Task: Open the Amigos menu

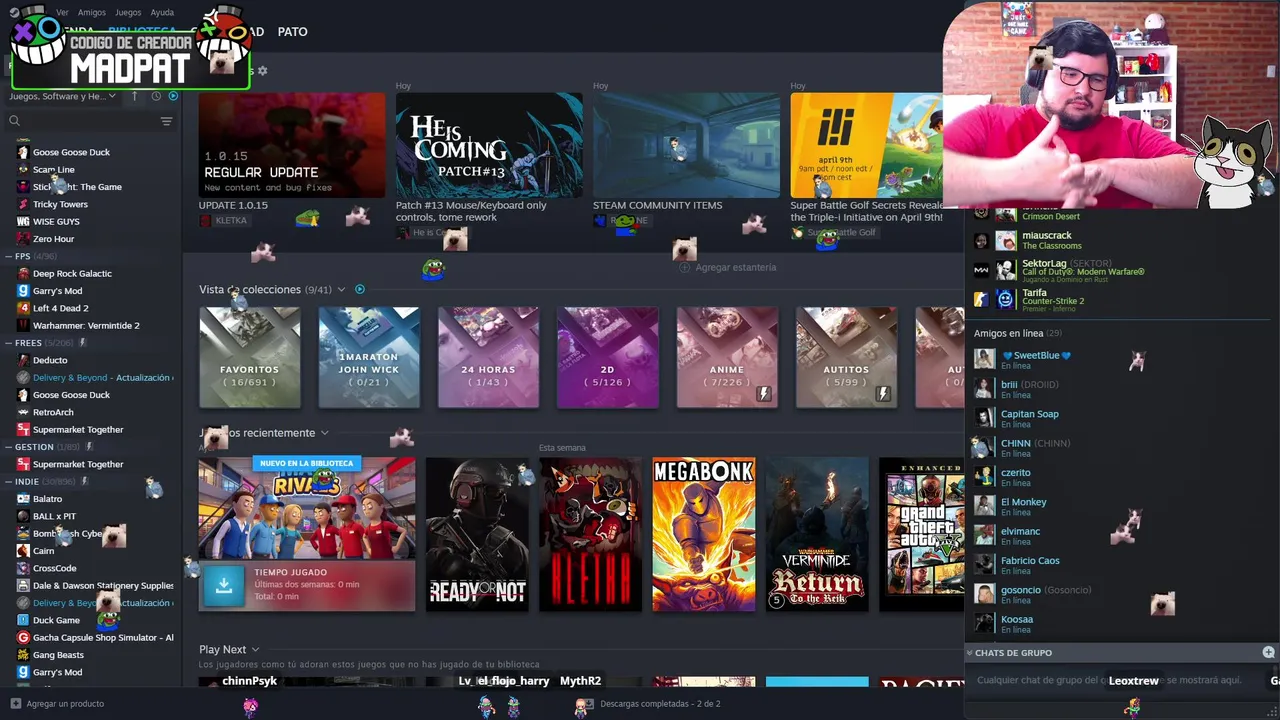Action: click(92, 12)
